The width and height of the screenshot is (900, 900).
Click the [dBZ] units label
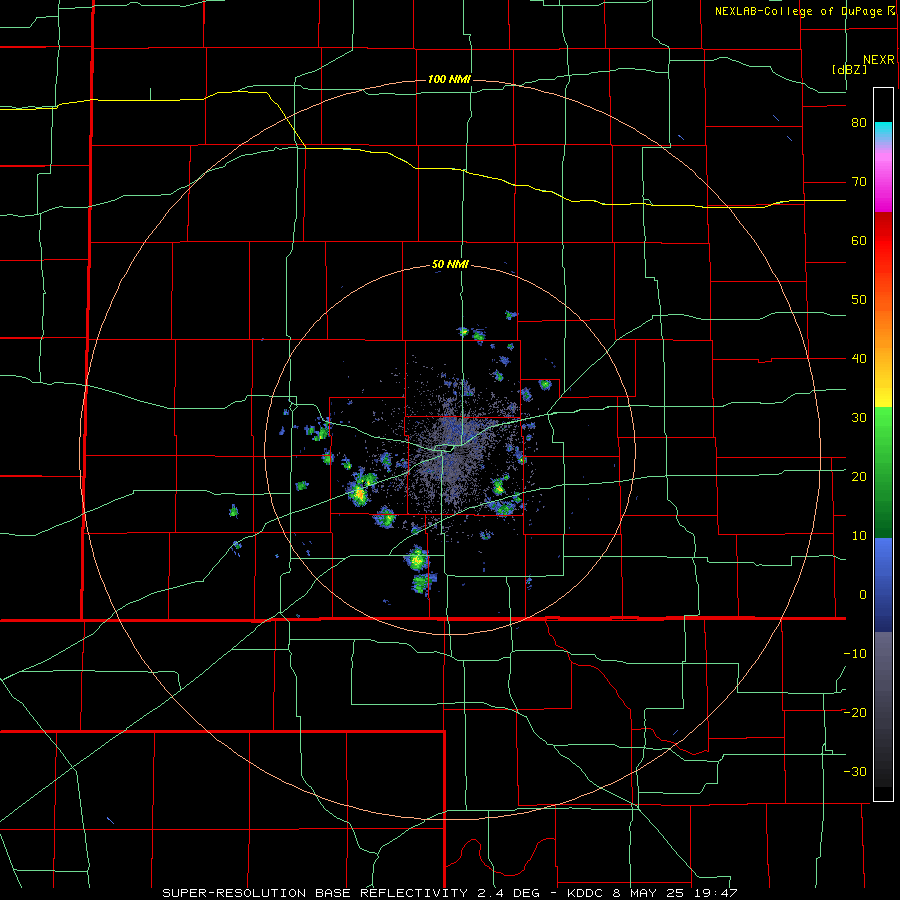(849, 69)
